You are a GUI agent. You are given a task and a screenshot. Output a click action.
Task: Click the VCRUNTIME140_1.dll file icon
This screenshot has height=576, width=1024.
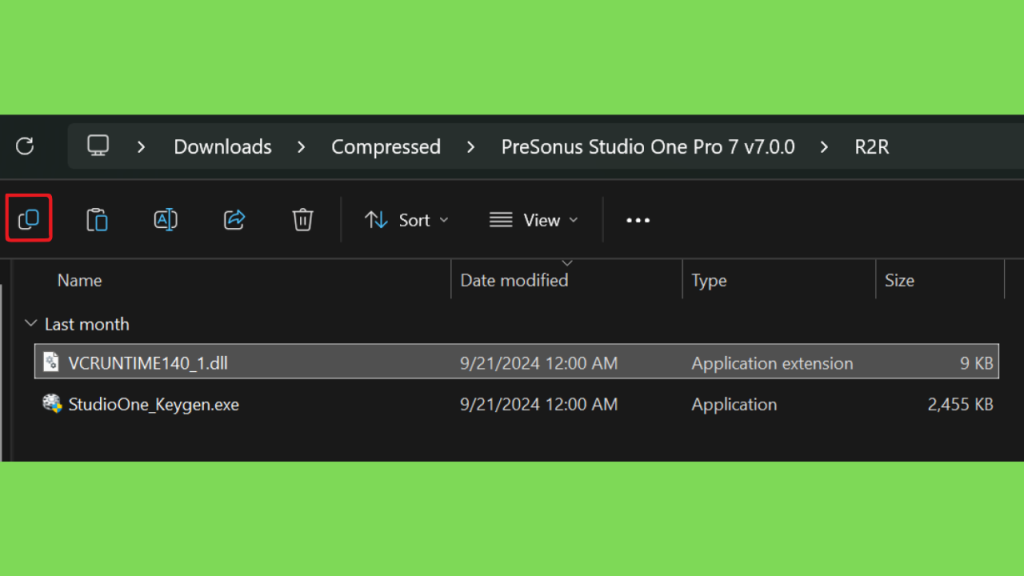tap(51, 362)
